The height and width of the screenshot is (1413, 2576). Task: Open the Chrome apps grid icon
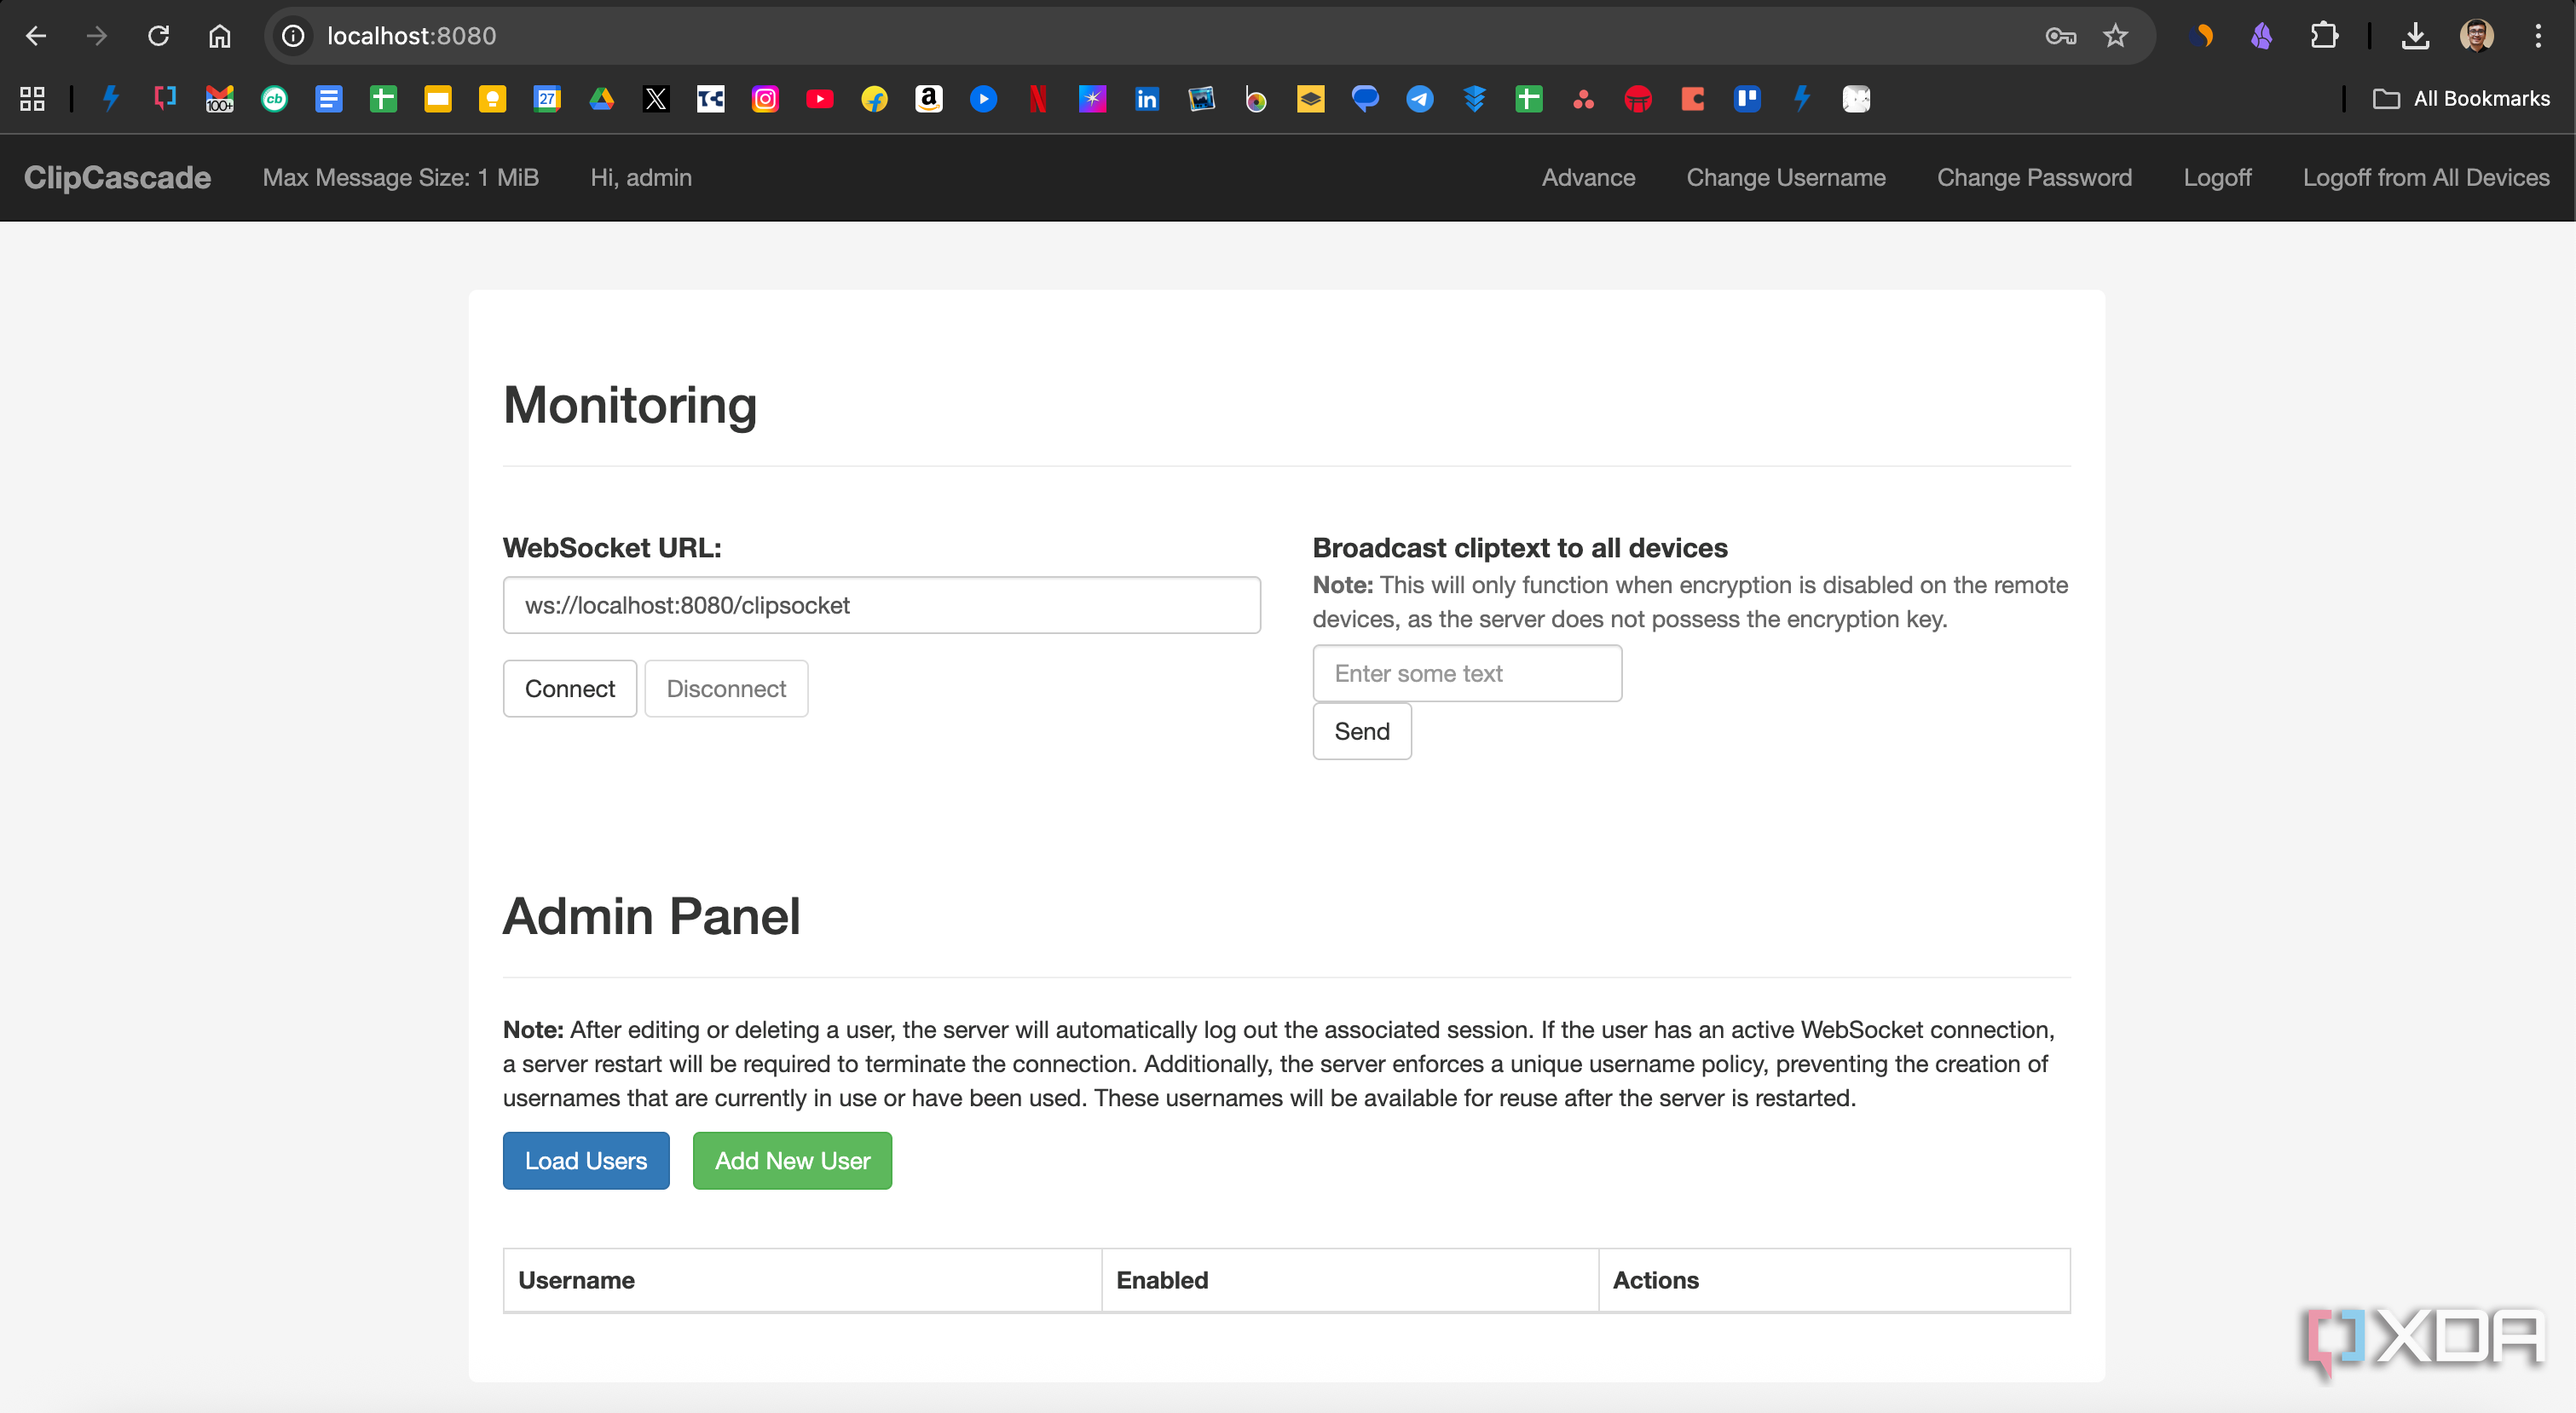point(32,99)
